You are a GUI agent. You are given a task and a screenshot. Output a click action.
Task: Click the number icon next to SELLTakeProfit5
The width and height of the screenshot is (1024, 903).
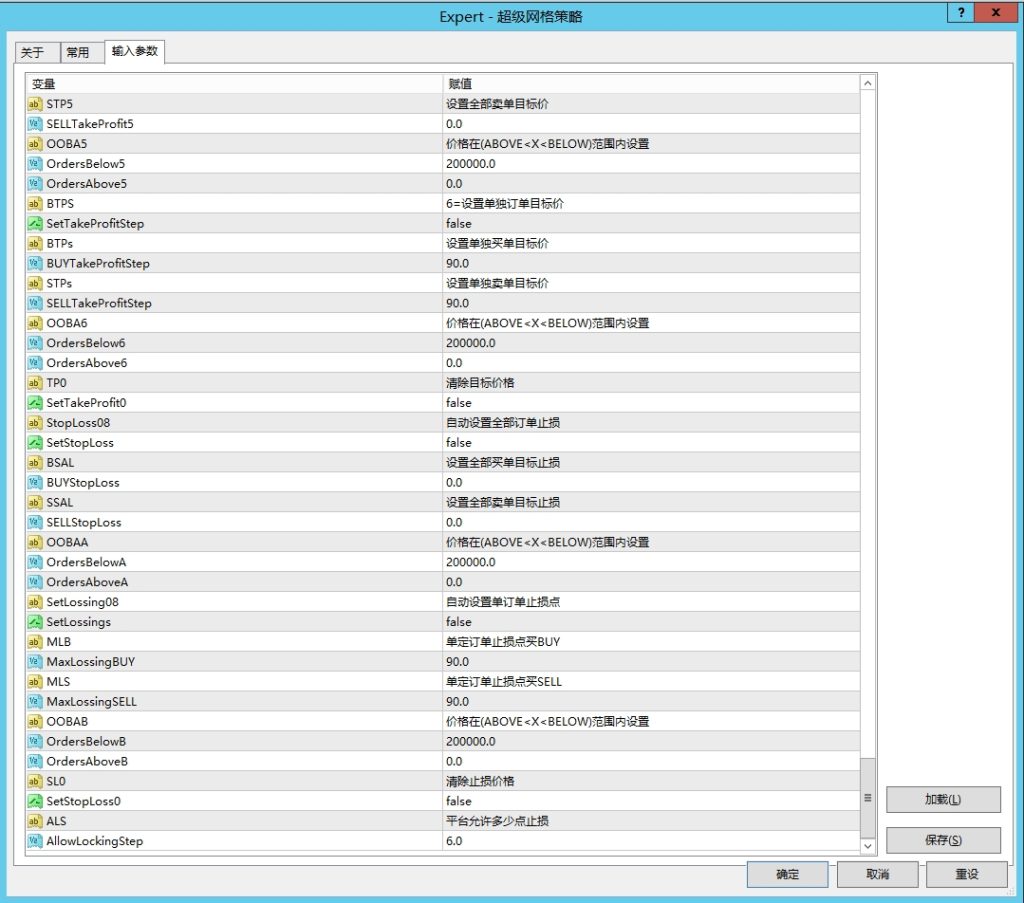(x=35, y=124)
